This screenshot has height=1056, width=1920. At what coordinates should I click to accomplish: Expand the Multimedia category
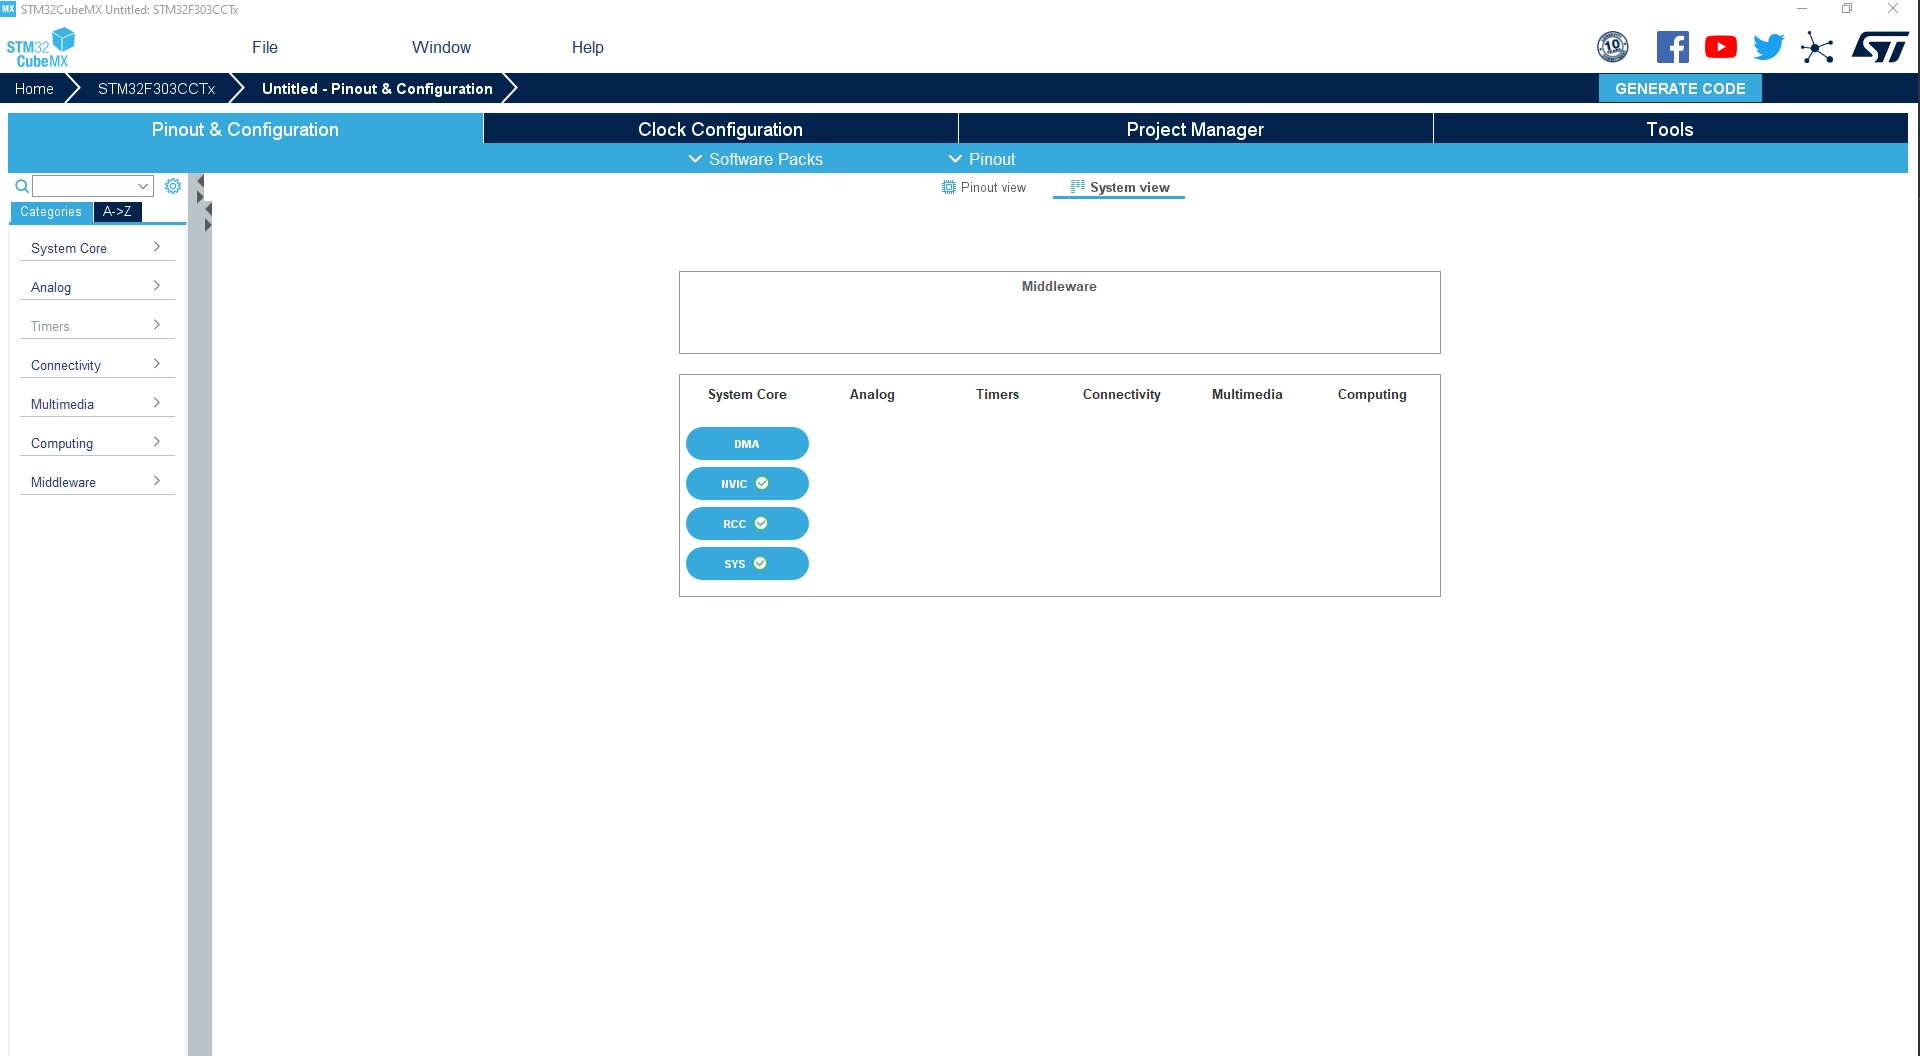[96, 404]
